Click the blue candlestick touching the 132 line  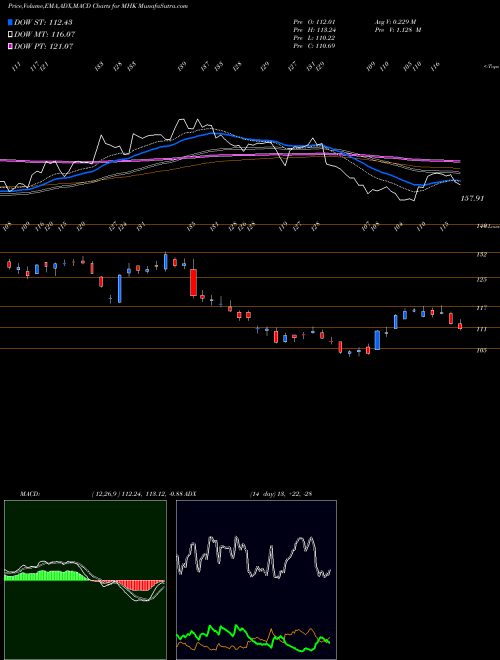165,261
